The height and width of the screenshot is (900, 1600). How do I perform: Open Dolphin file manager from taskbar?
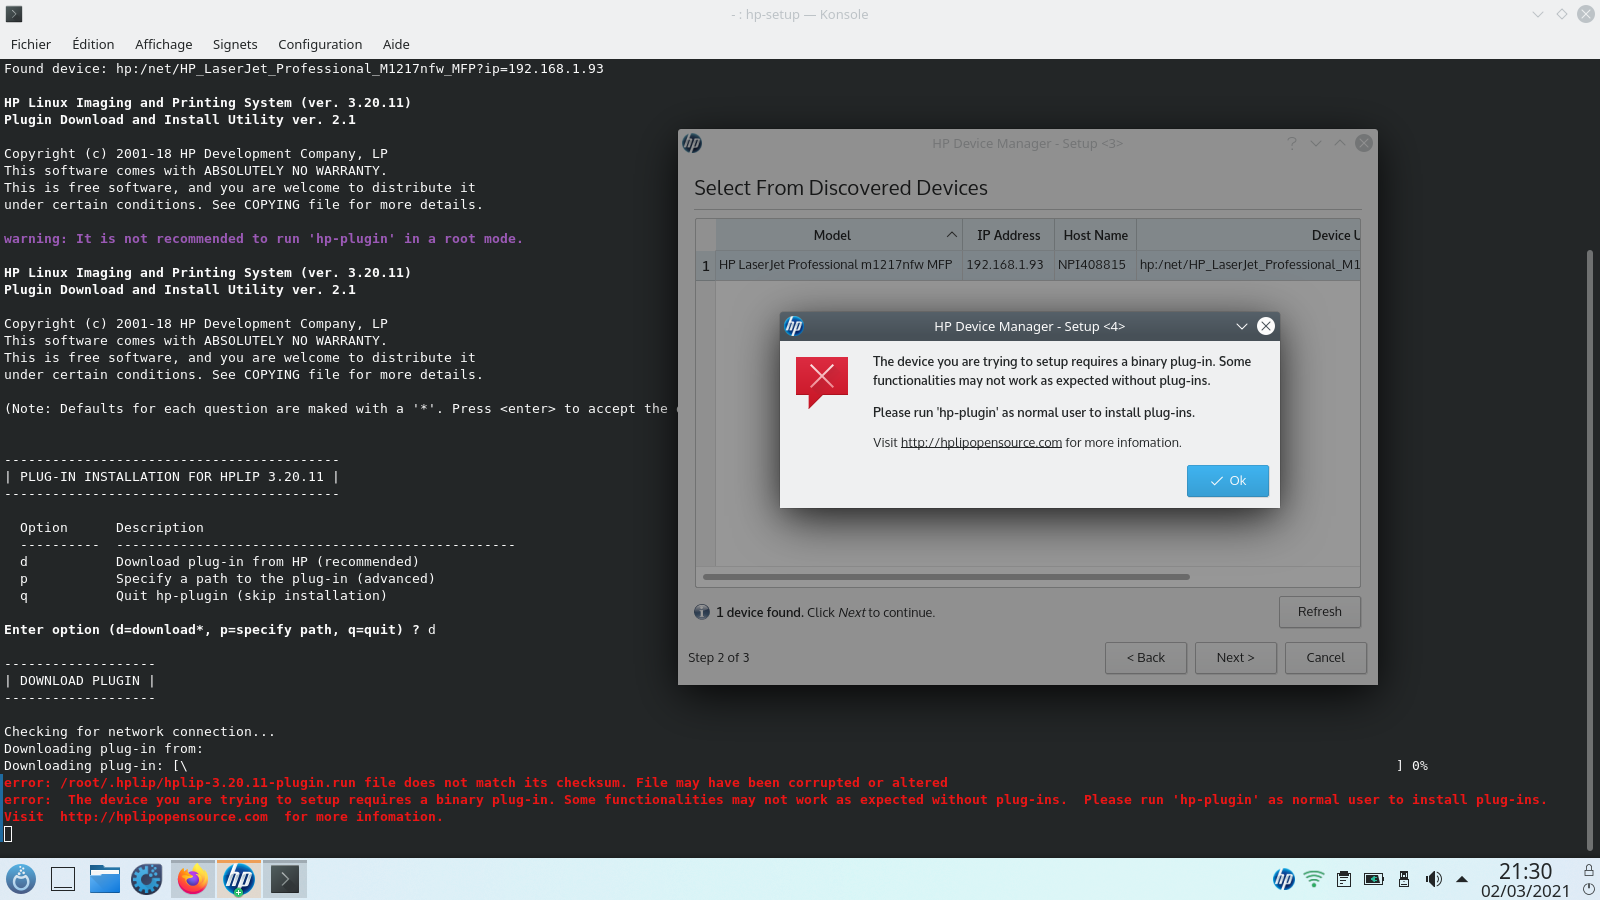(105, 879)
